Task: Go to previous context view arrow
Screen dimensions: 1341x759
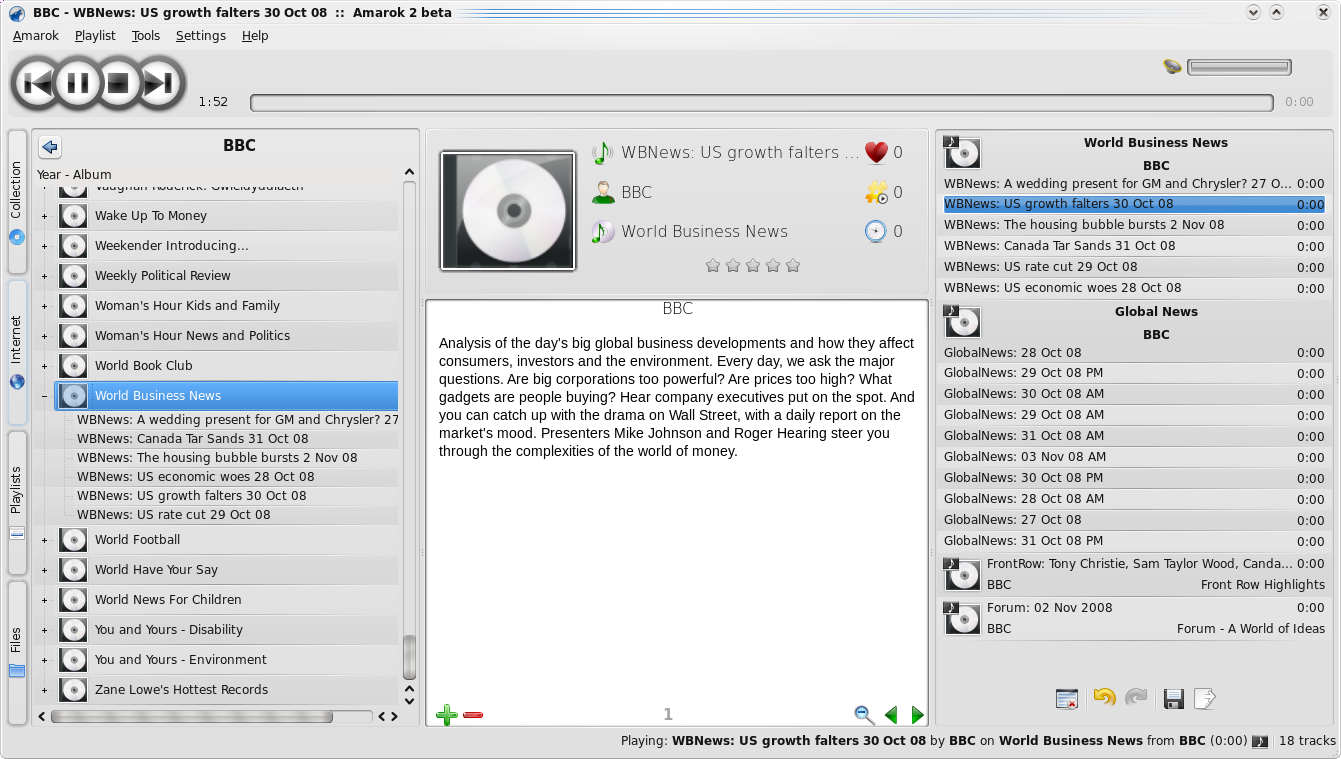Action: (891, 715)
